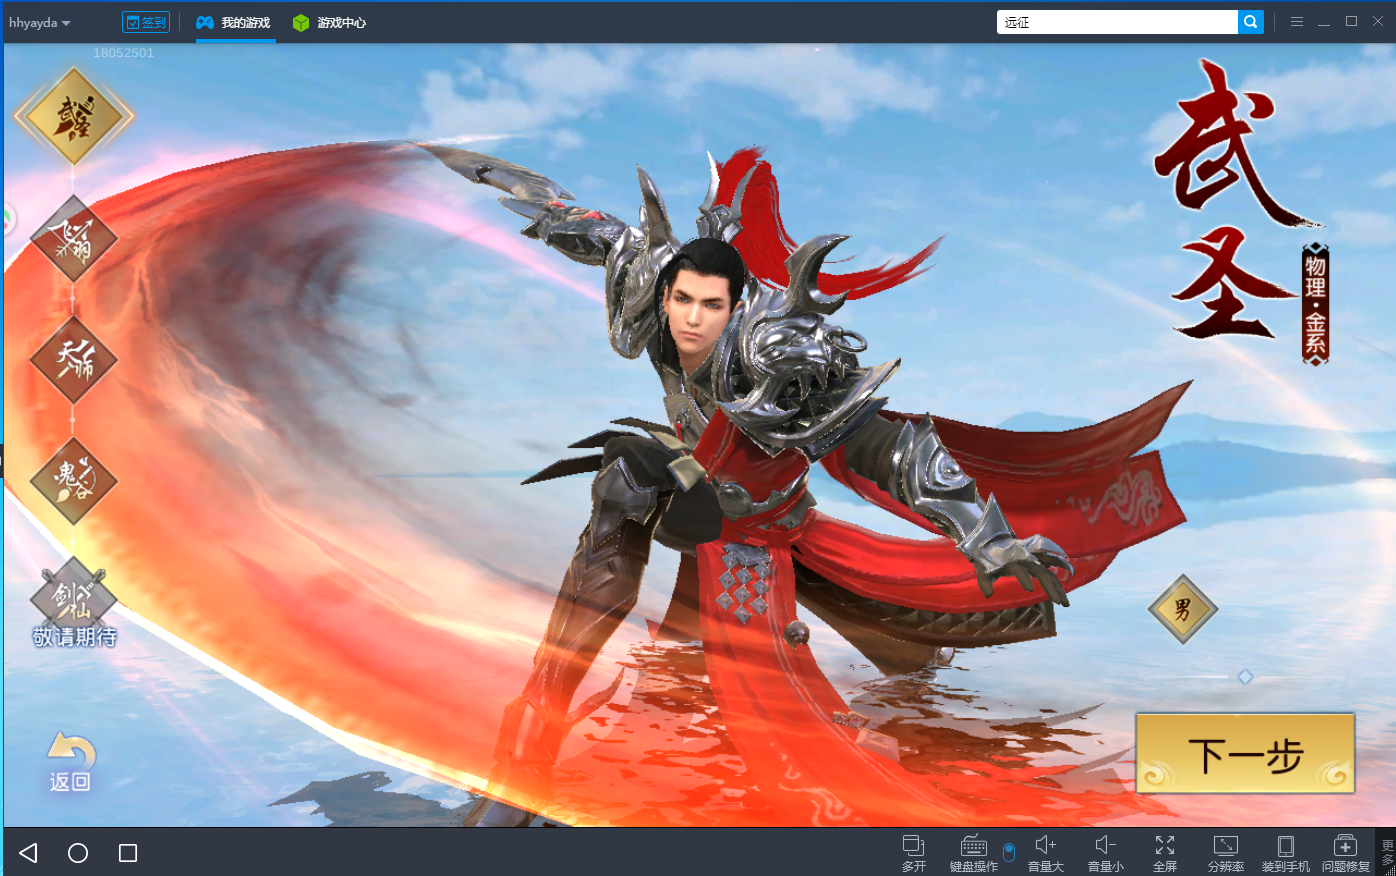Screen dimensions: 1396x876
Task: Expand the hhyayda account dropdown
Action: point(40,22)
